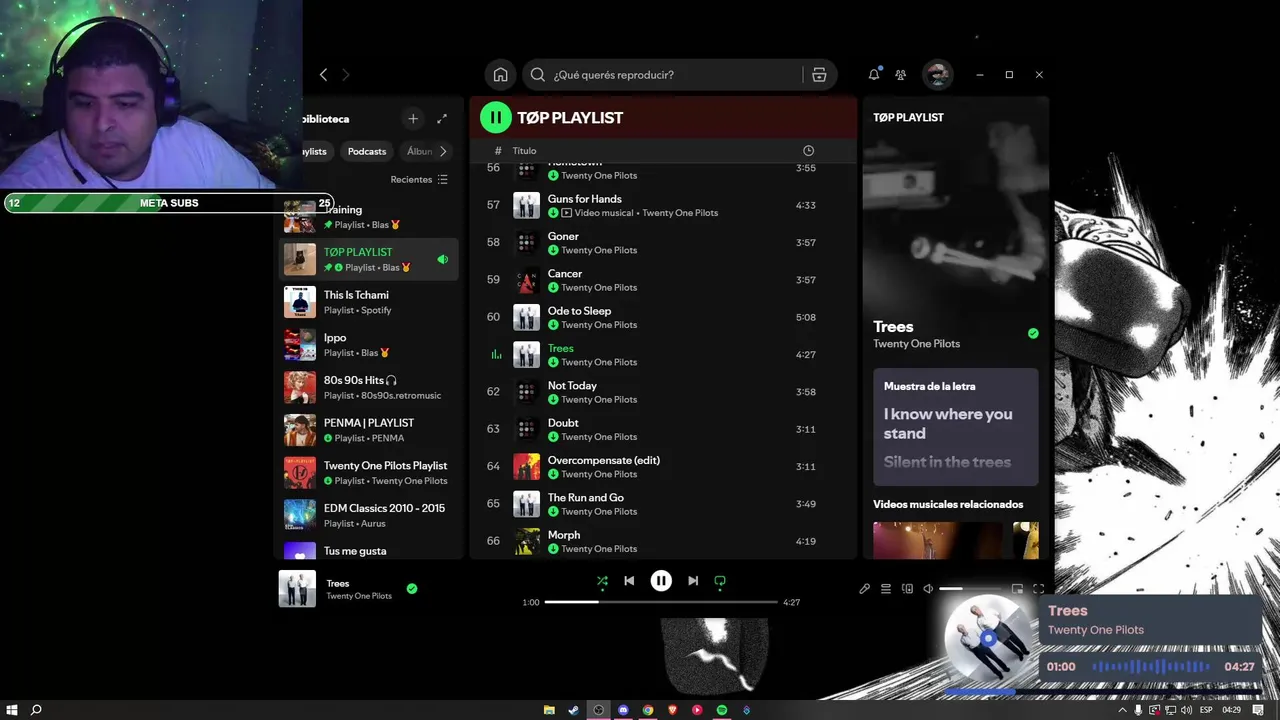Play track Ode to Sleep
Image resolution: width=1280 pixels, height=720 pixels.
click(662, 317)
